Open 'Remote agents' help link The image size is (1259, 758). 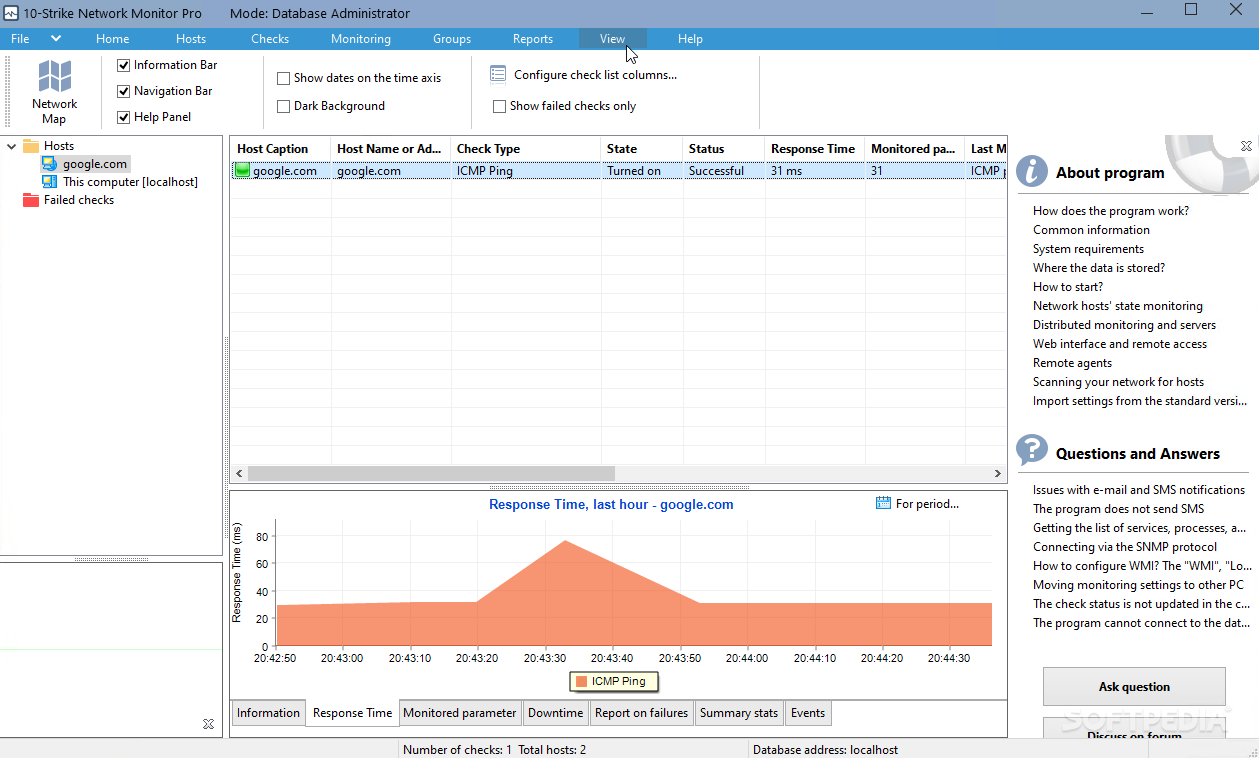point(1072,363)
